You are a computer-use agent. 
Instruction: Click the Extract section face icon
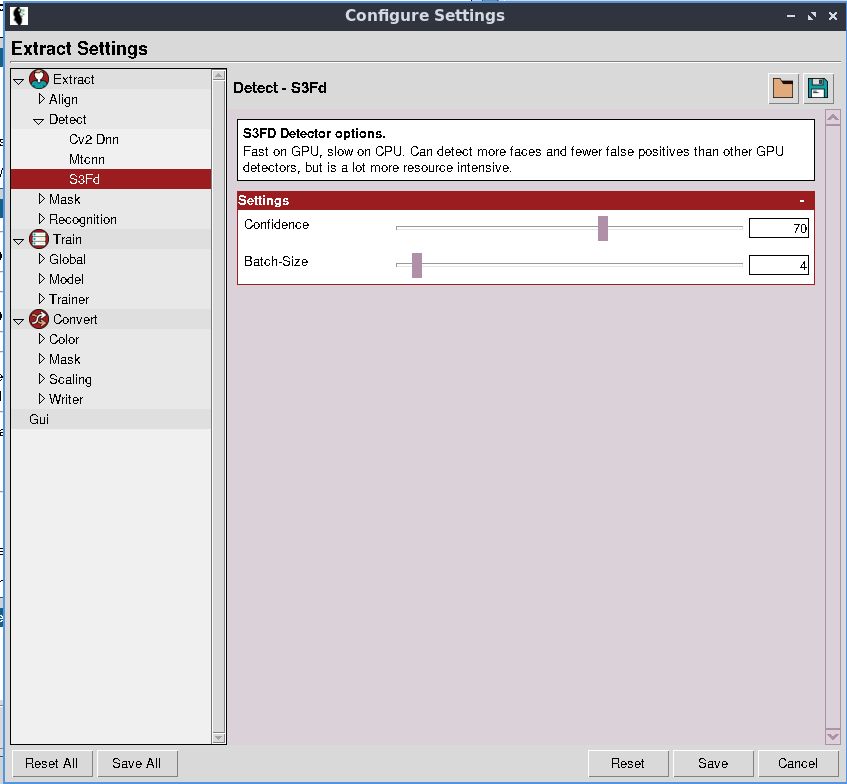point(39,79)
